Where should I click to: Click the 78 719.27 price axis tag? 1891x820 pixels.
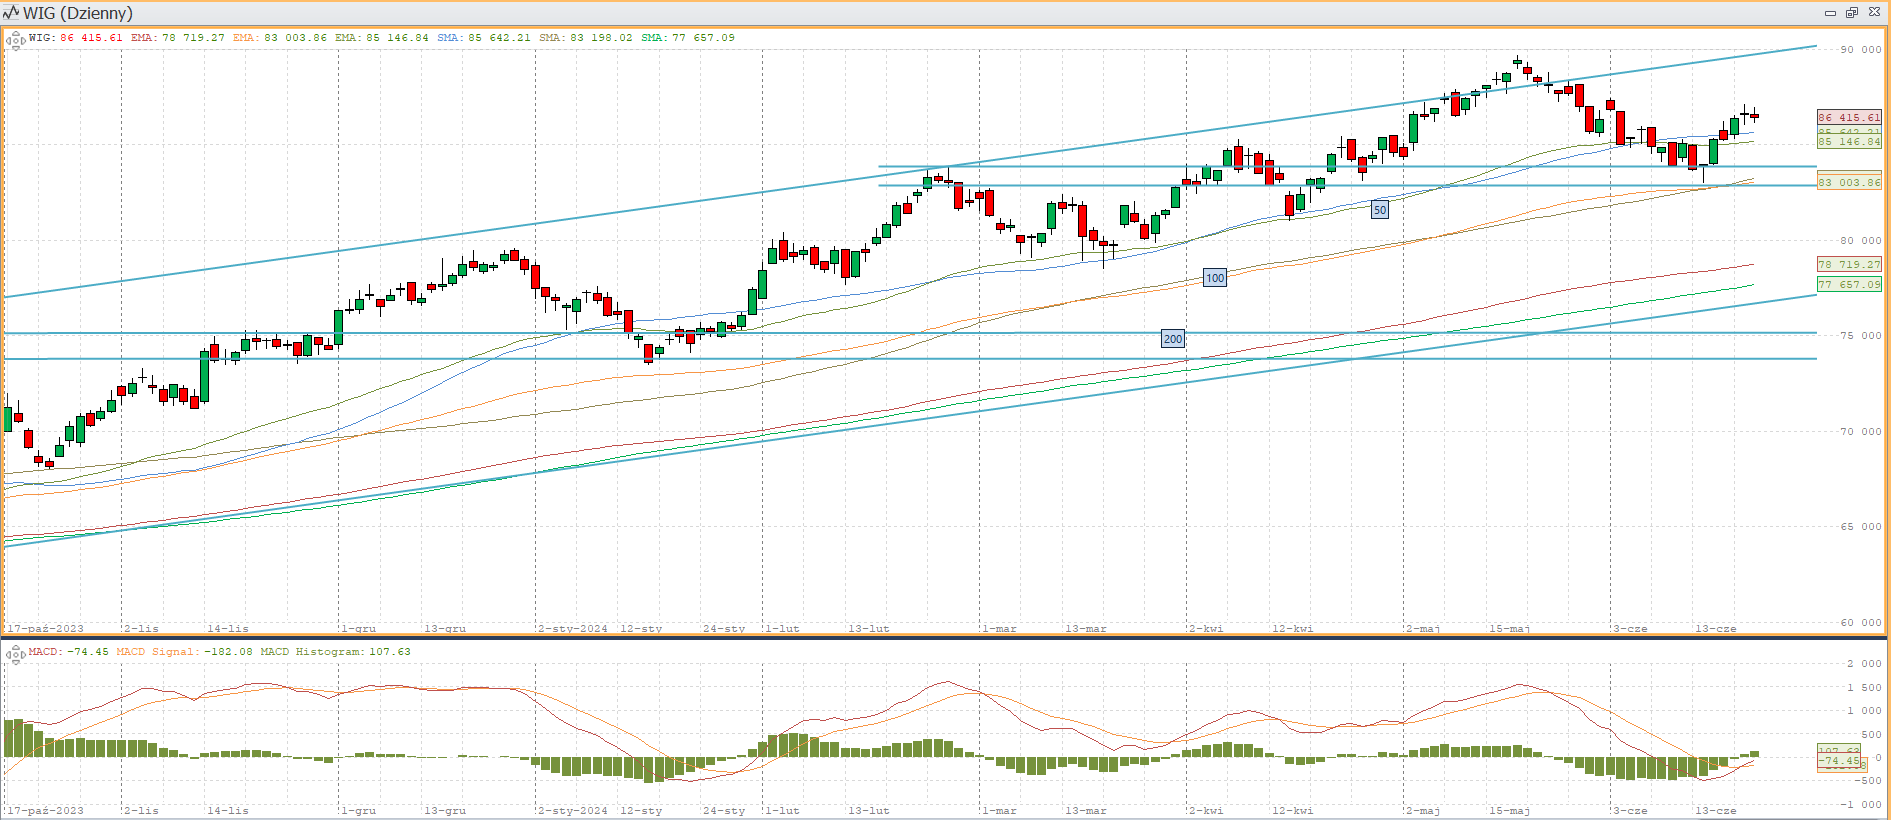pos(1848,265)
